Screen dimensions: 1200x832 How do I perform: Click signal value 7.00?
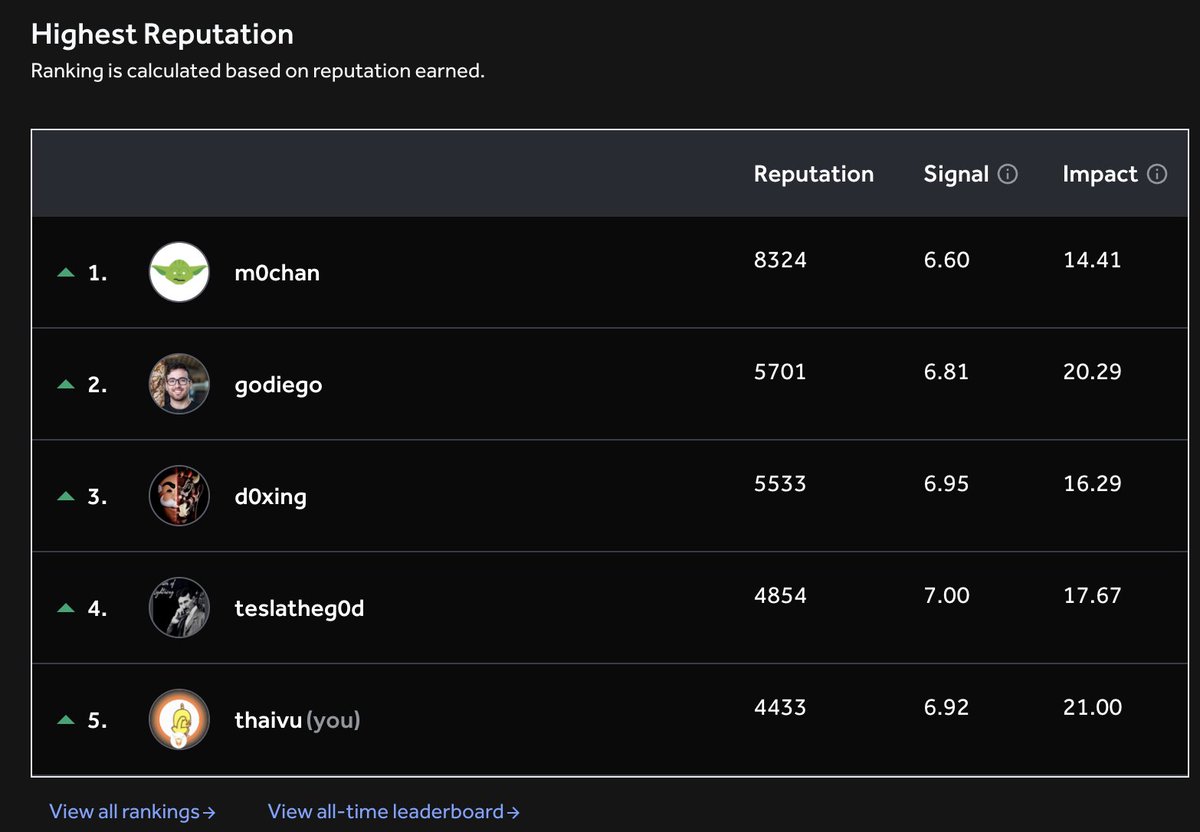pyautogui.click(x=947, y=596)
